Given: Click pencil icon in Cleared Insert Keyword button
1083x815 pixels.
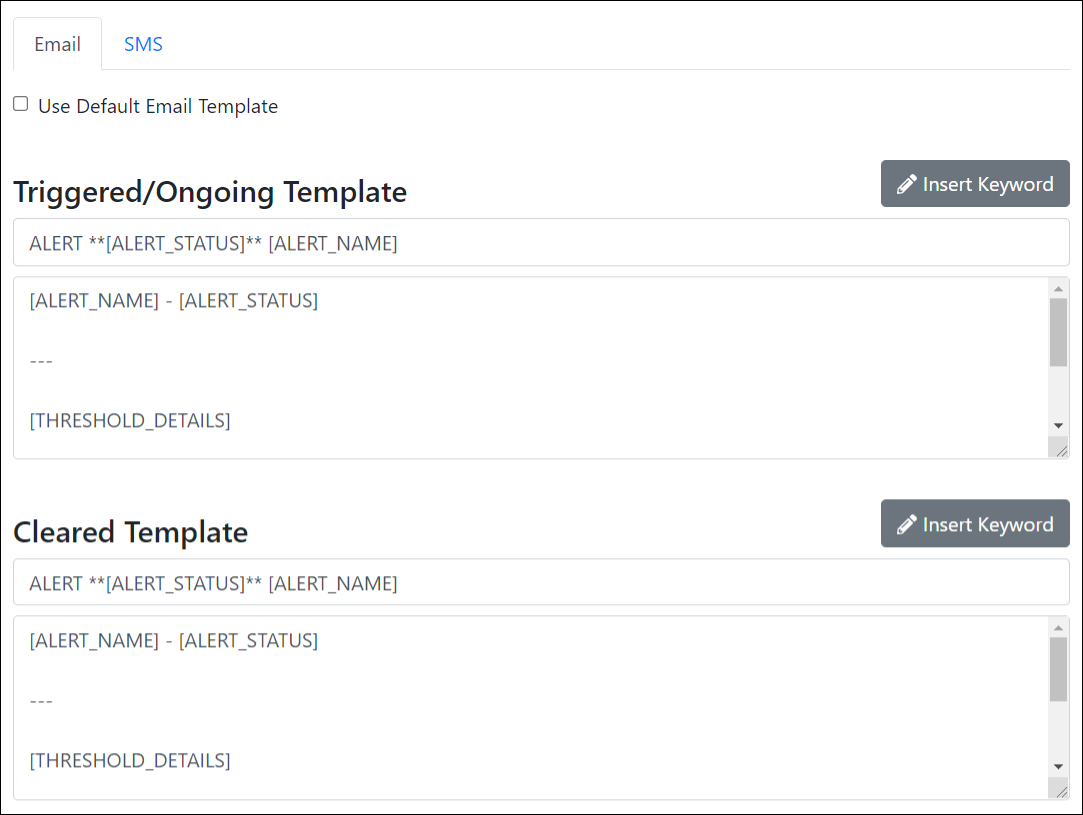Looking at the screenshot, I should 907,525.
